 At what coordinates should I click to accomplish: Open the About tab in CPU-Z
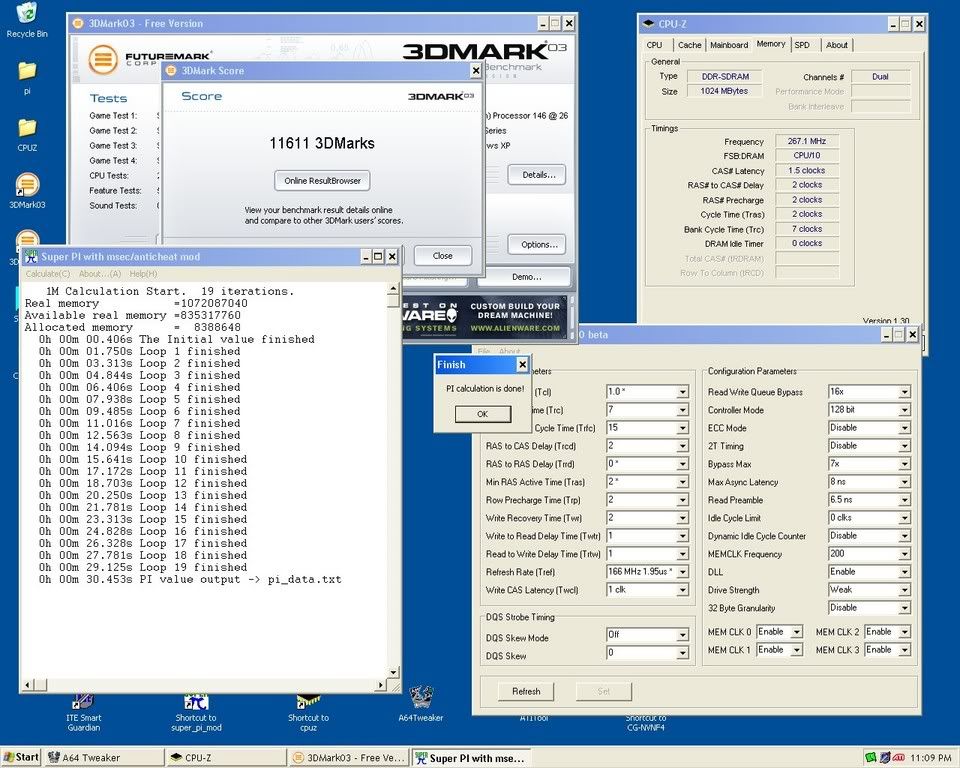tap(836, 45)
